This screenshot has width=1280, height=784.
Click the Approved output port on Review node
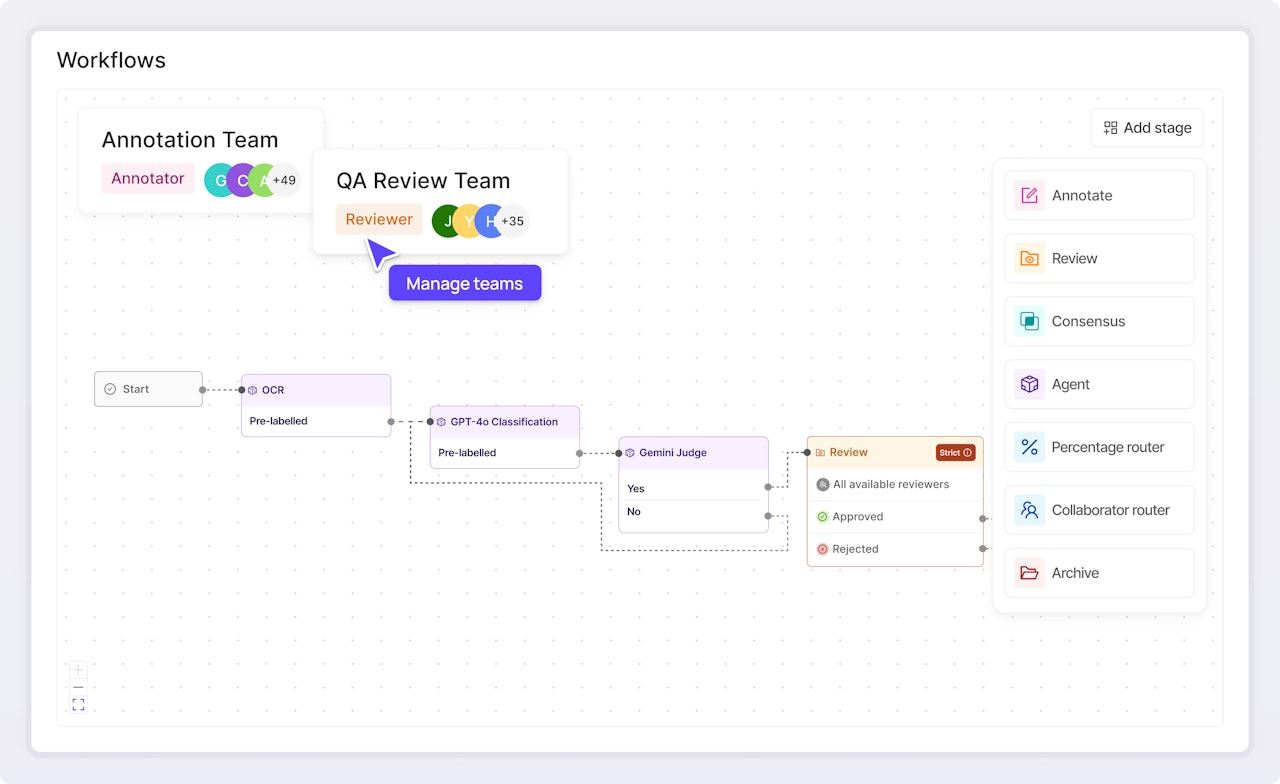click(x=983, y=517)
